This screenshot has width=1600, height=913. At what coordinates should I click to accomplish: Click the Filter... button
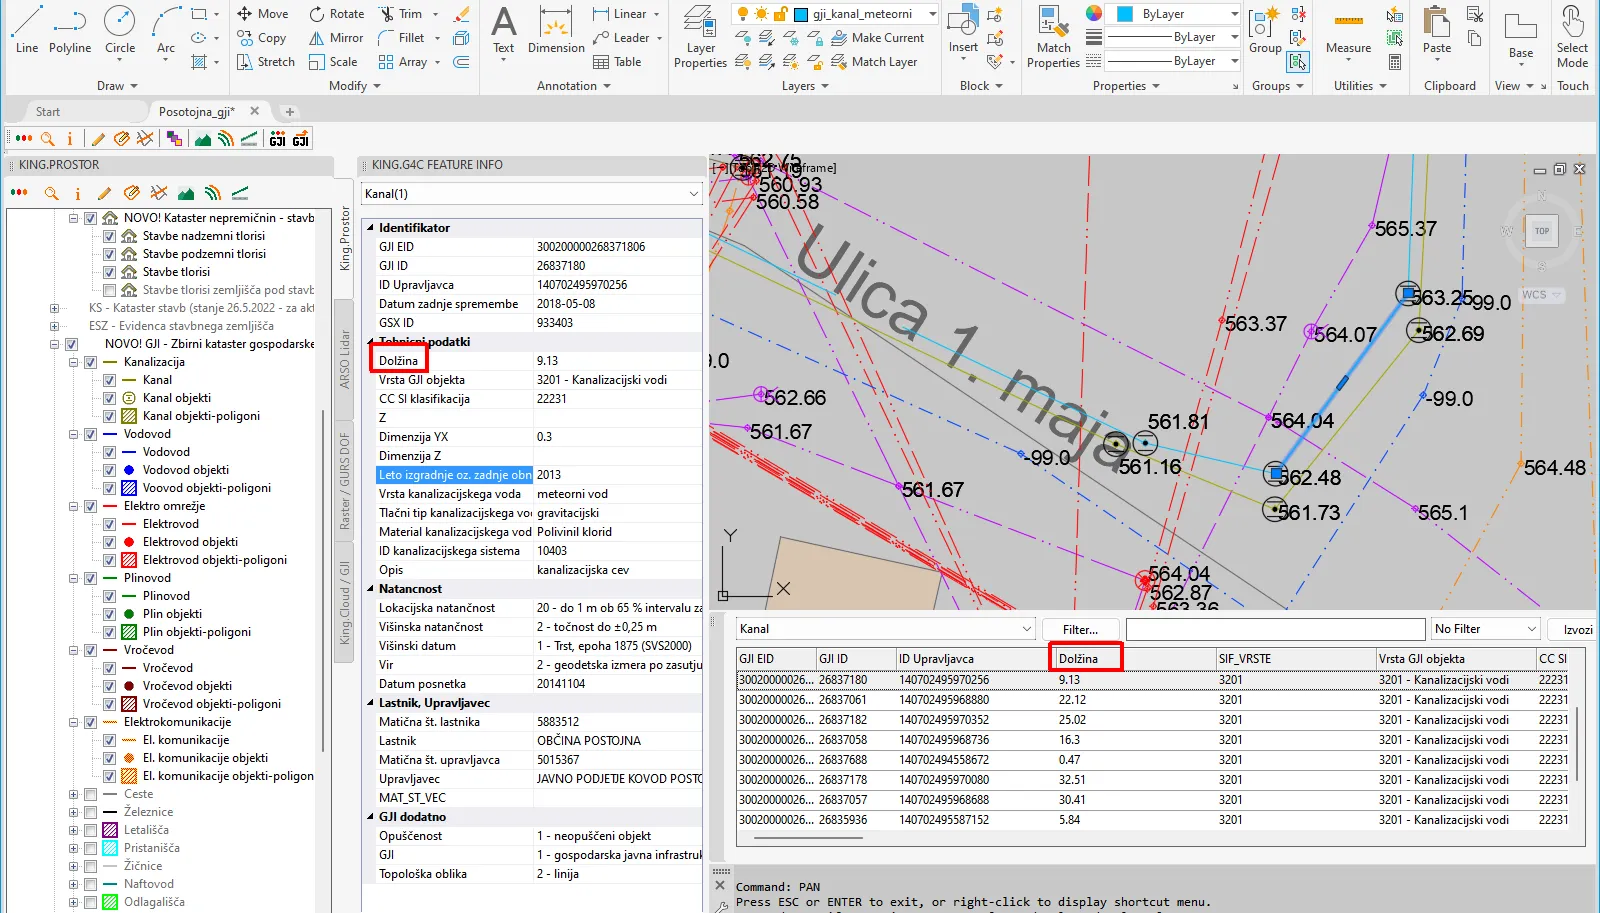tap(1080, 629)
